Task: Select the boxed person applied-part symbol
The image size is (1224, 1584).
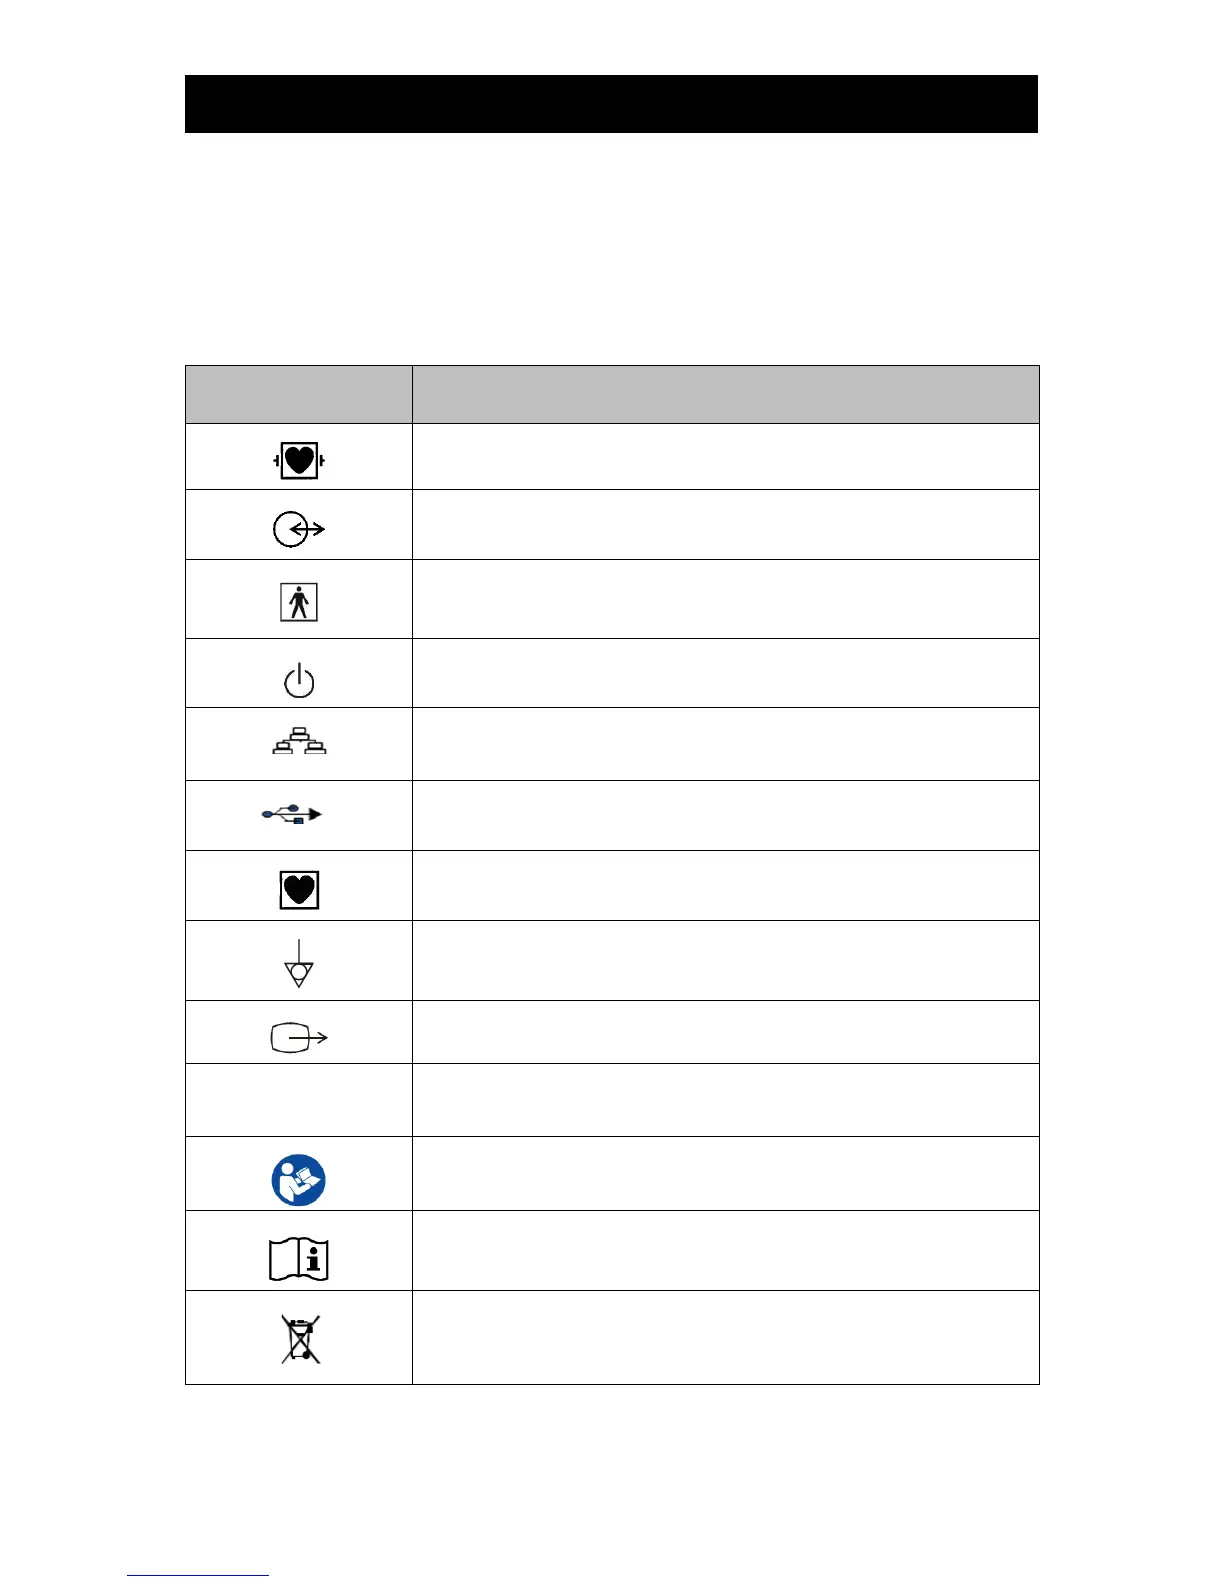Action: click(299, 602)
